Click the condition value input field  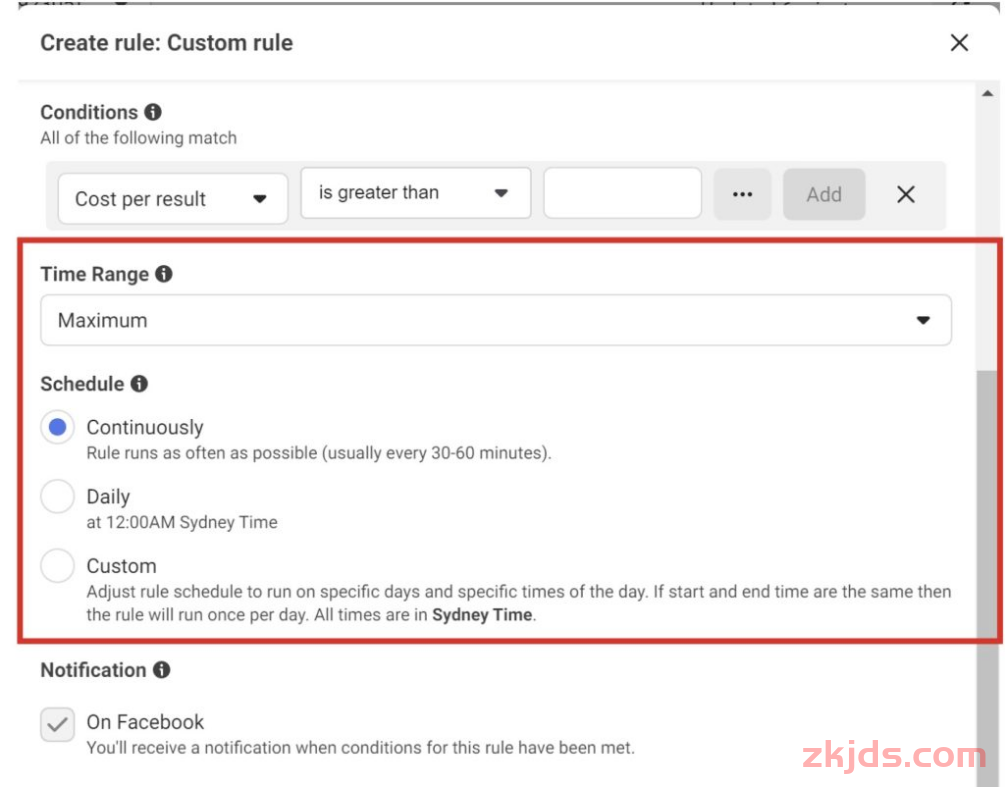click(622, 193)
